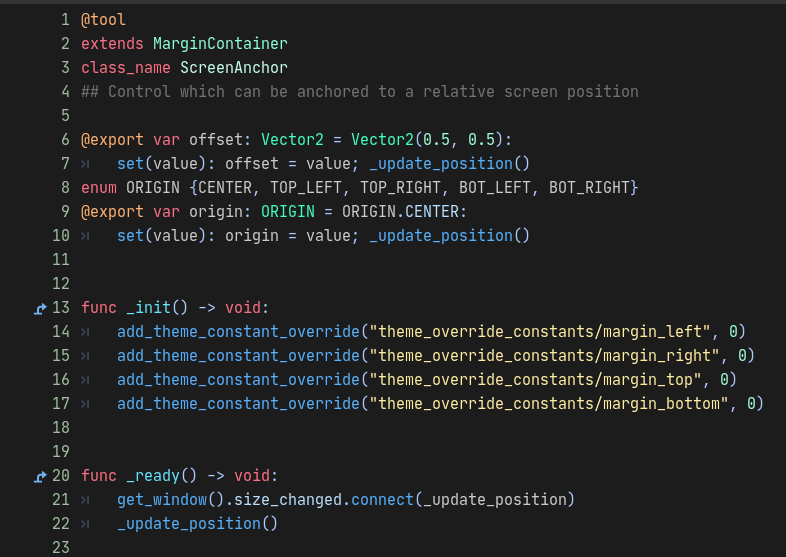Click line number 6 in gutter
The width and height of the screenshot is (786, 557).
click(x=65, y=139)
